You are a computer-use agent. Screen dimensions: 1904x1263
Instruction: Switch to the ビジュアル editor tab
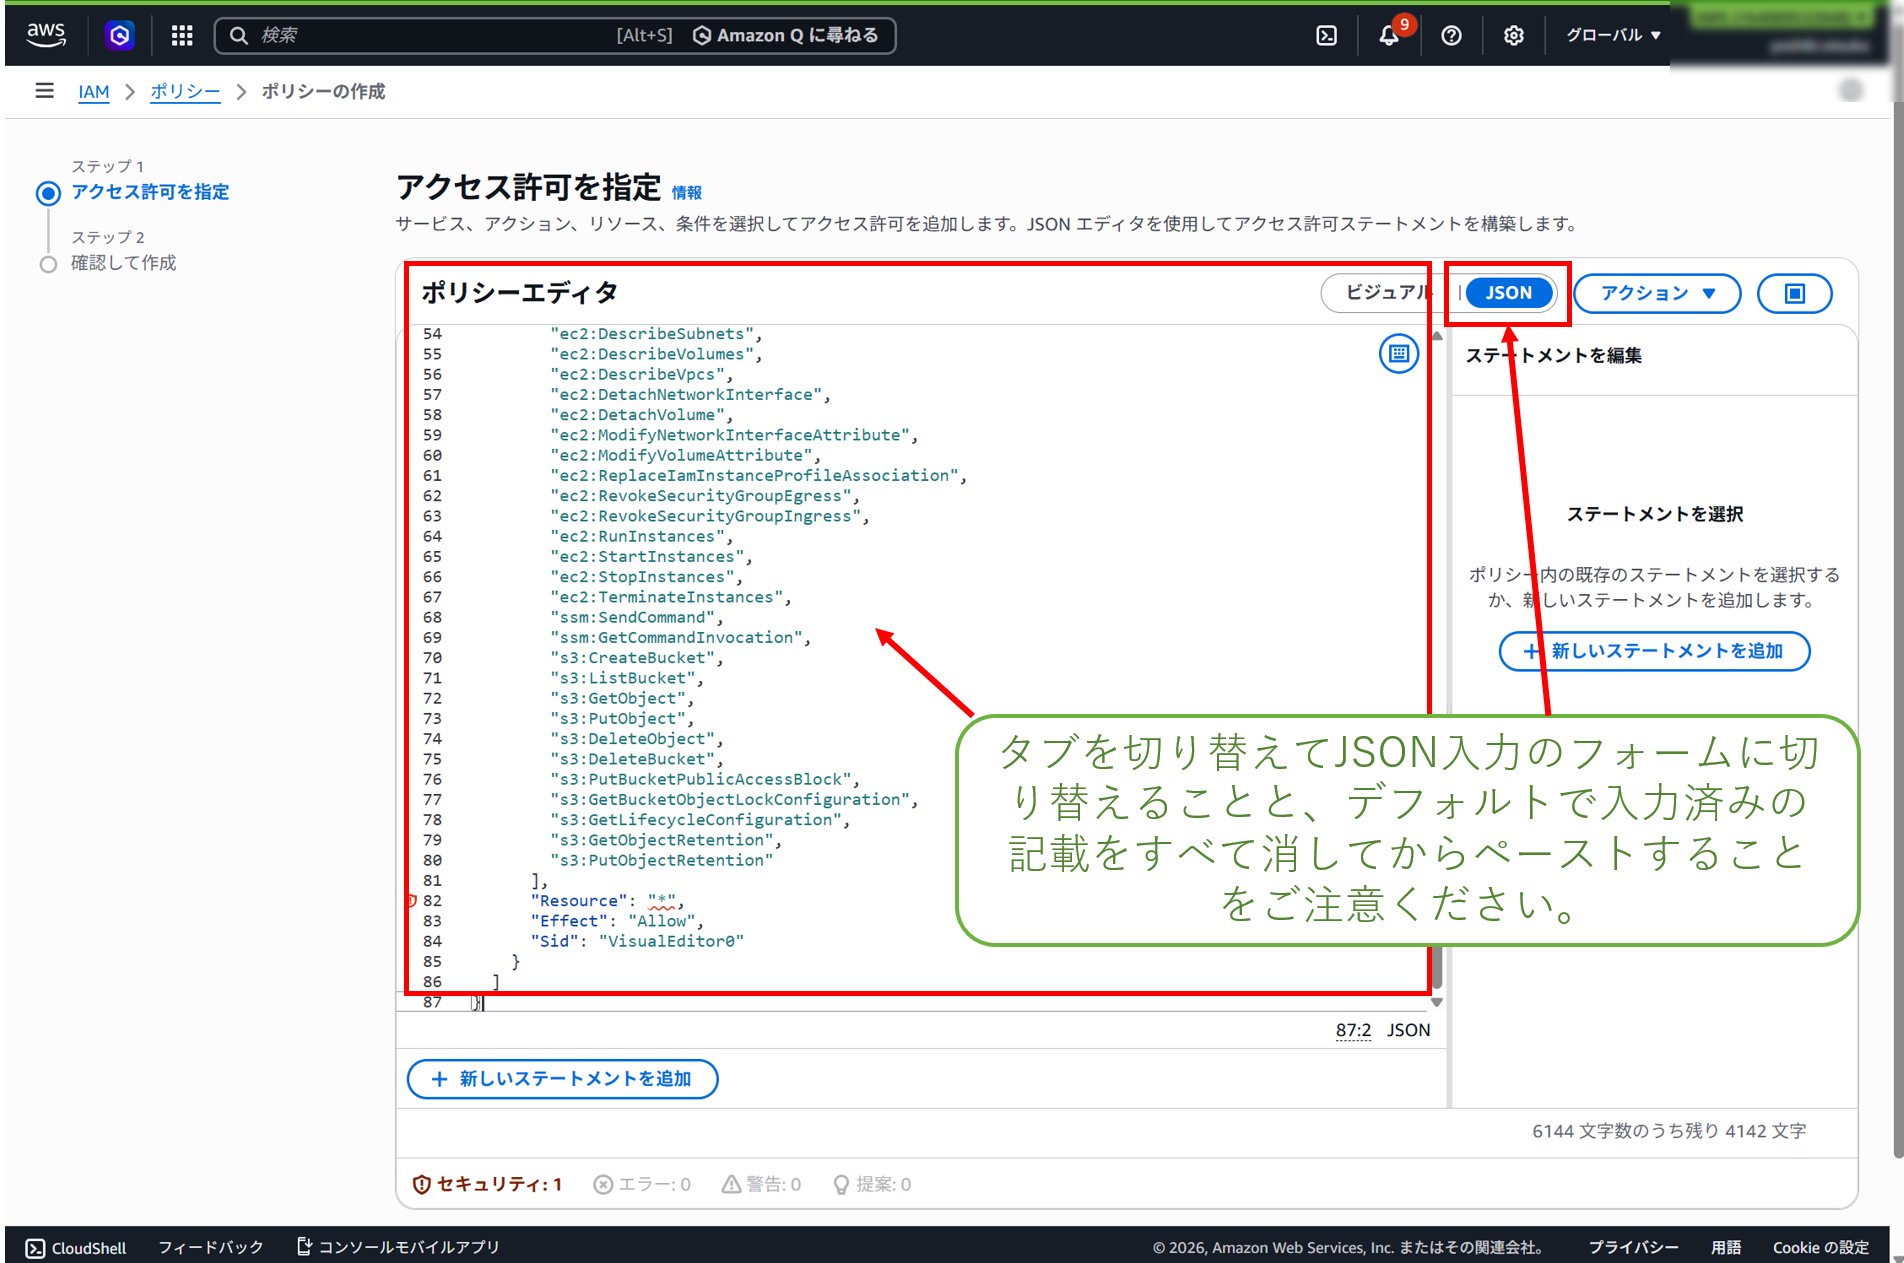[x=1388, y=292]
